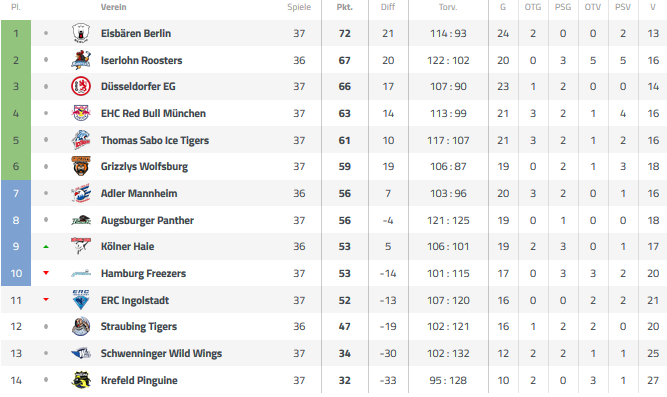667x397 pixels.
Task: Click the Krefeld Pinguine penguin logo
Action: tap(81, 380)
